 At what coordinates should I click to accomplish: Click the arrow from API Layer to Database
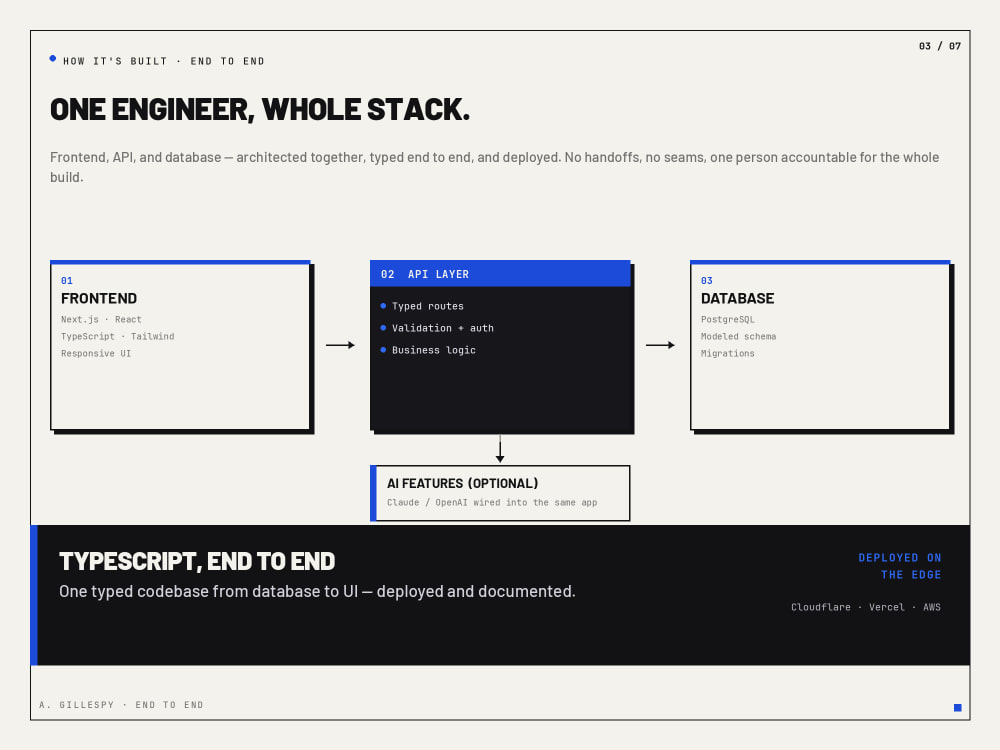pyautogui.click(x=660, y=345)
